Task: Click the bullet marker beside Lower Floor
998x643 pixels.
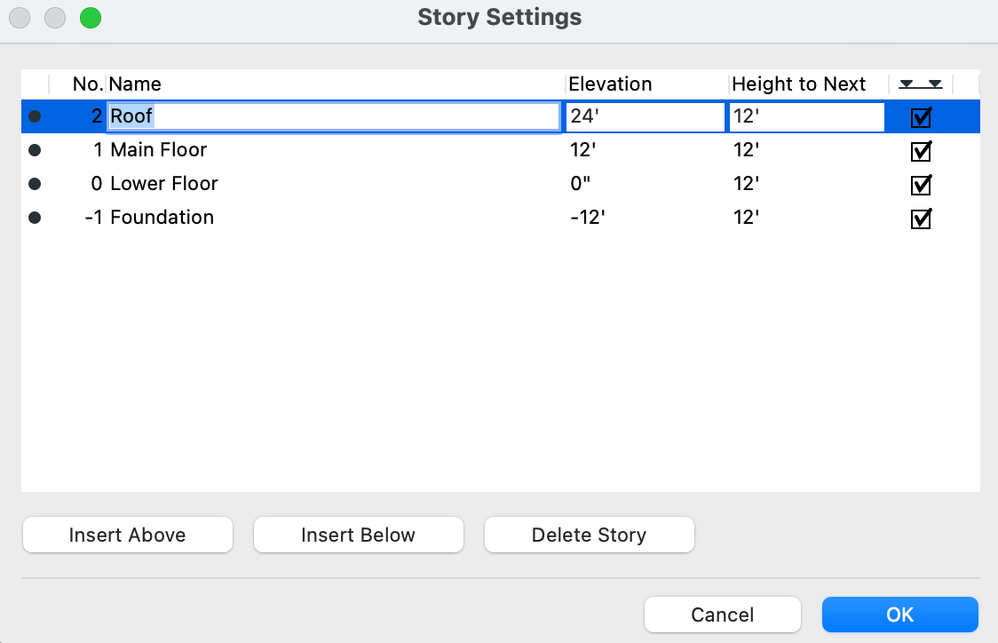Action: pyautogui.click(x=35, y=184)
